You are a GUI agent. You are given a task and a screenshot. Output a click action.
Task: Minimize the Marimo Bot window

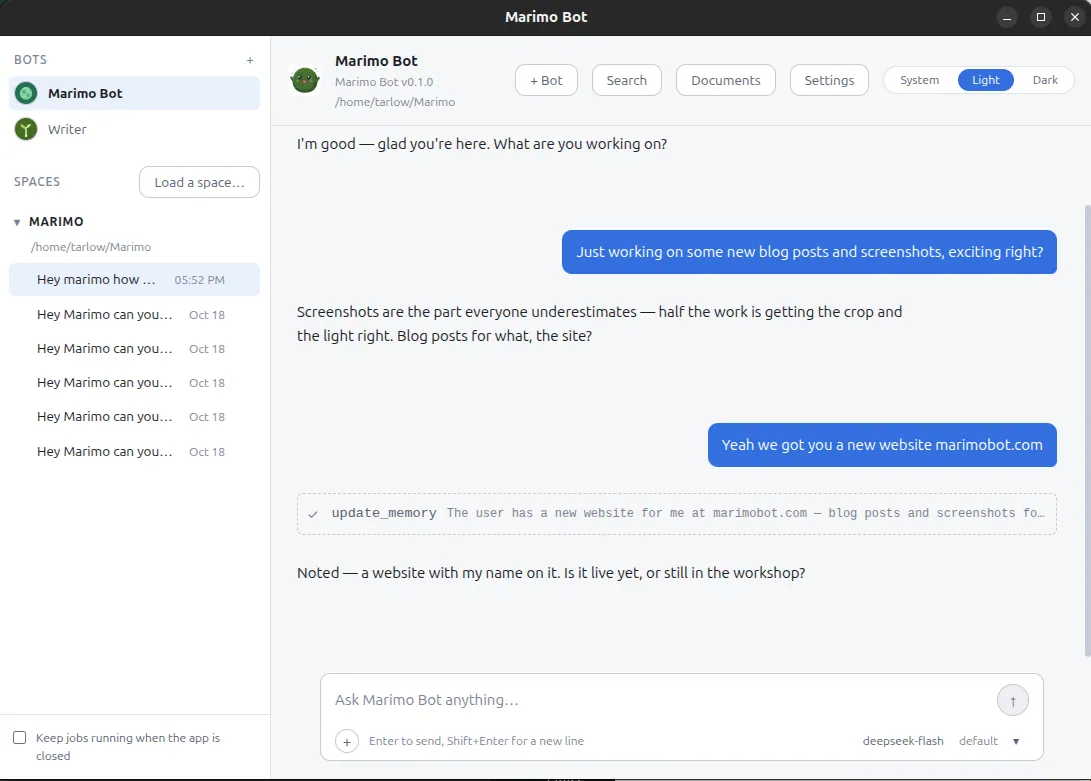pyautogui.click(x=1007, y=17)
